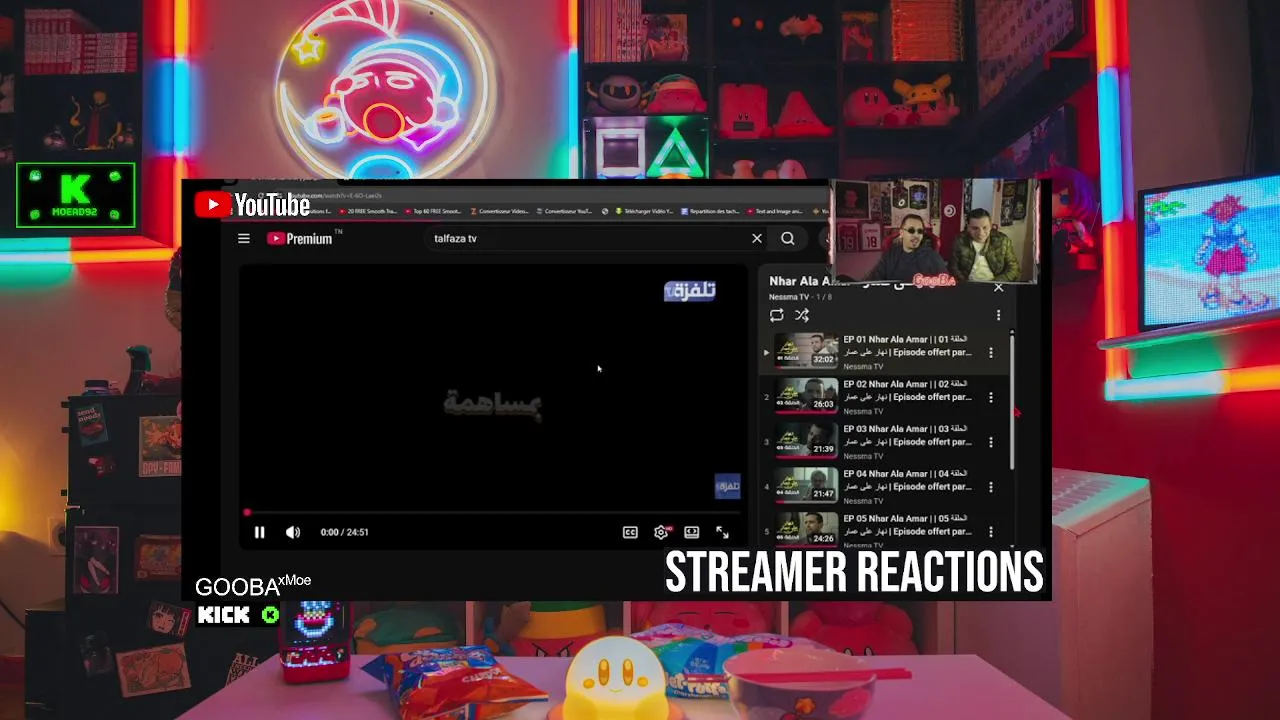1280x720 pixels.
Task: Close the playlist panel with the X
Action: point(998,288)
